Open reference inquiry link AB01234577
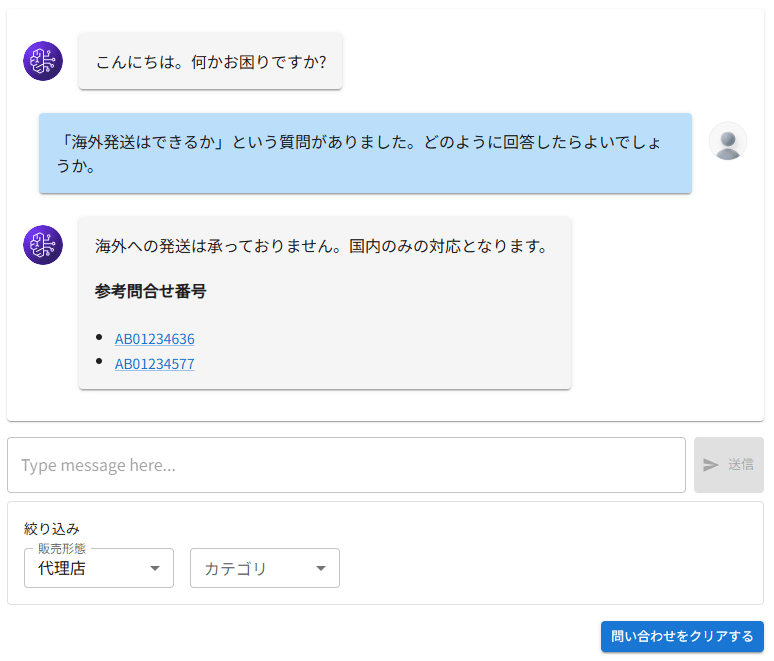This screenshot has height=661, width=774. [155, 364]
